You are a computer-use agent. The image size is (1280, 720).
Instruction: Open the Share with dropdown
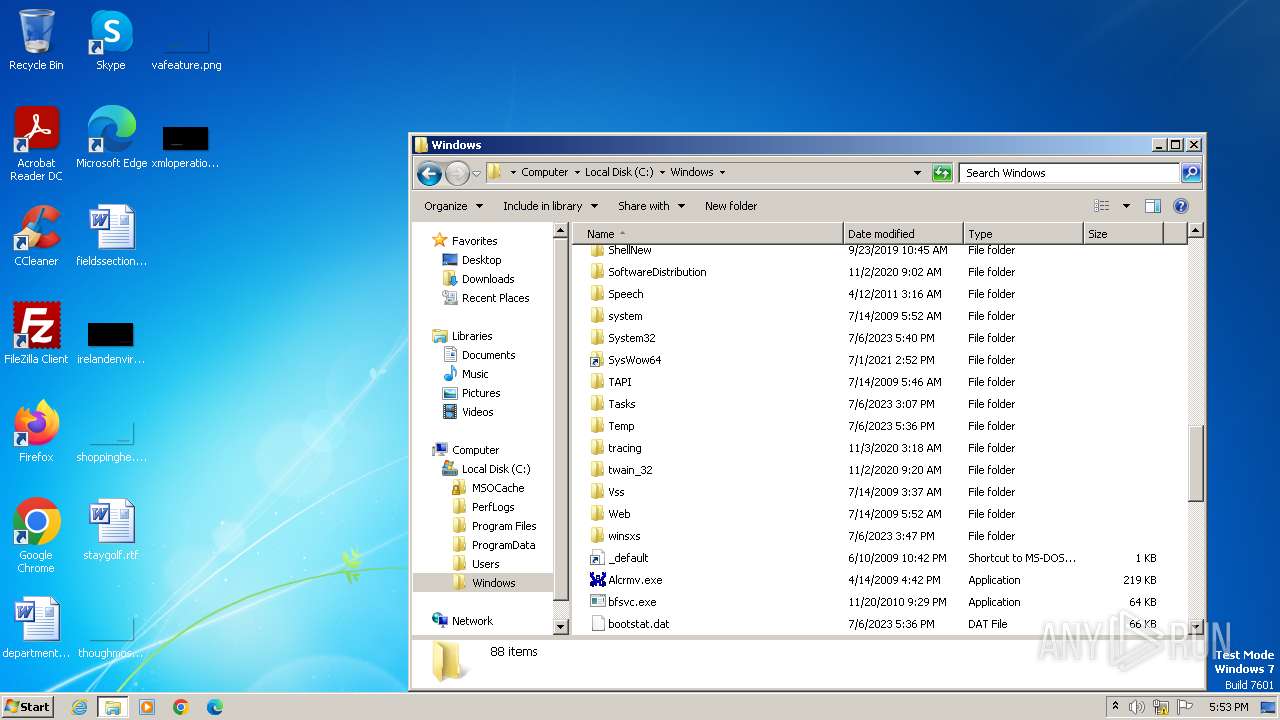pyautogui.click(x=652, y=206)
